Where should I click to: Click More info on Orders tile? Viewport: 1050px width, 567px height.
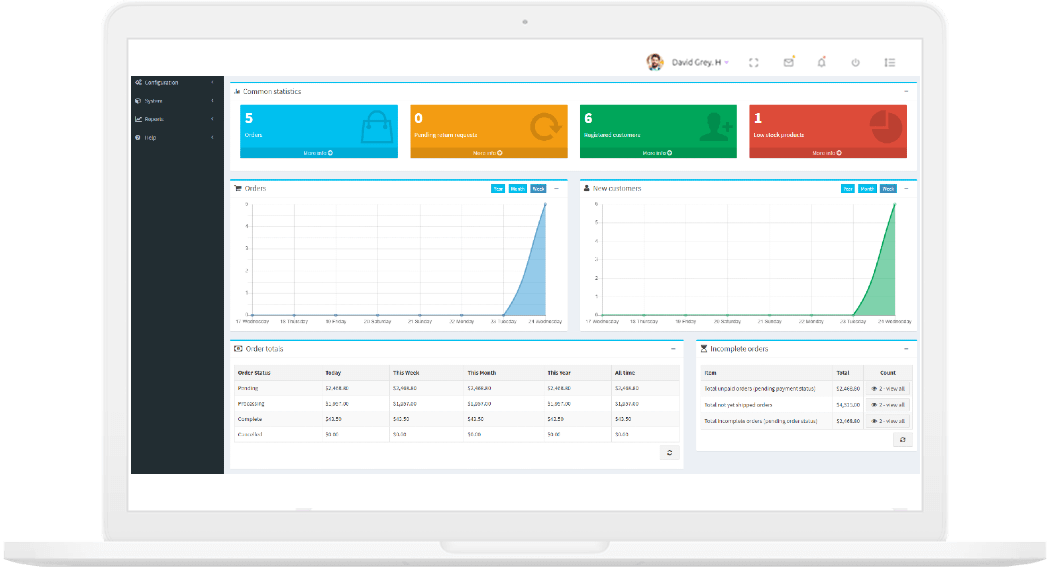[x=318, y=153]
